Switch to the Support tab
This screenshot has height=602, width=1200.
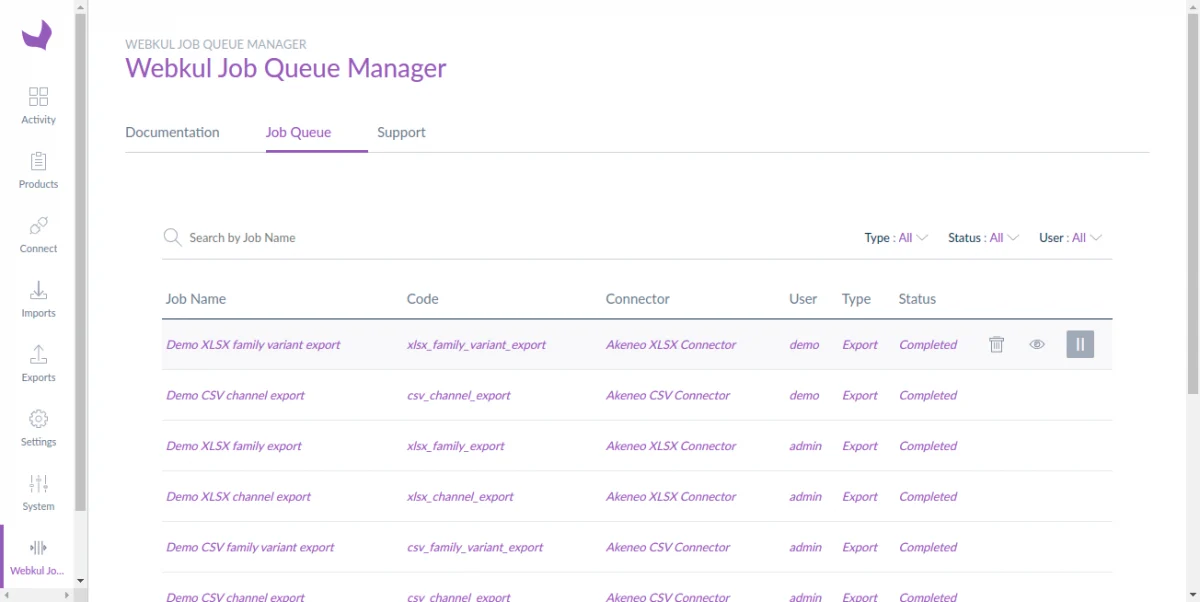[401, 132]
